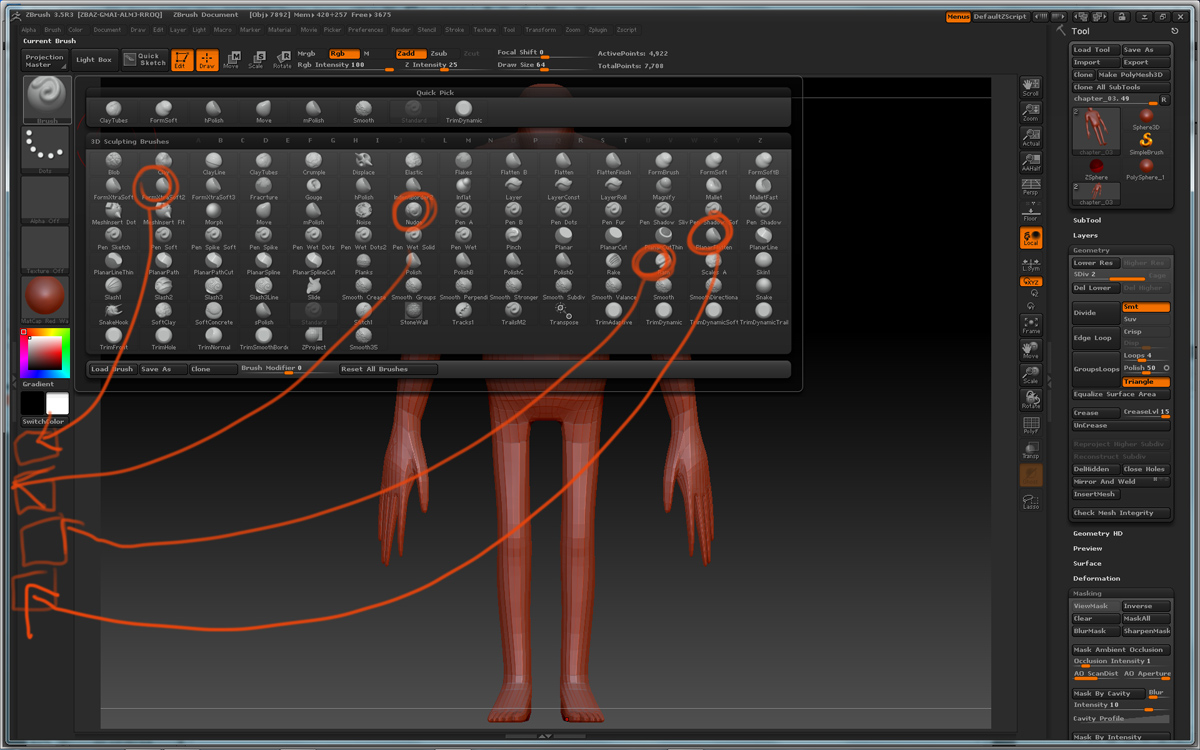This screenshot has height=750, width=1200.
Task: Select ClayTubes in the Quick Pick row
Action: coord(113,112)
